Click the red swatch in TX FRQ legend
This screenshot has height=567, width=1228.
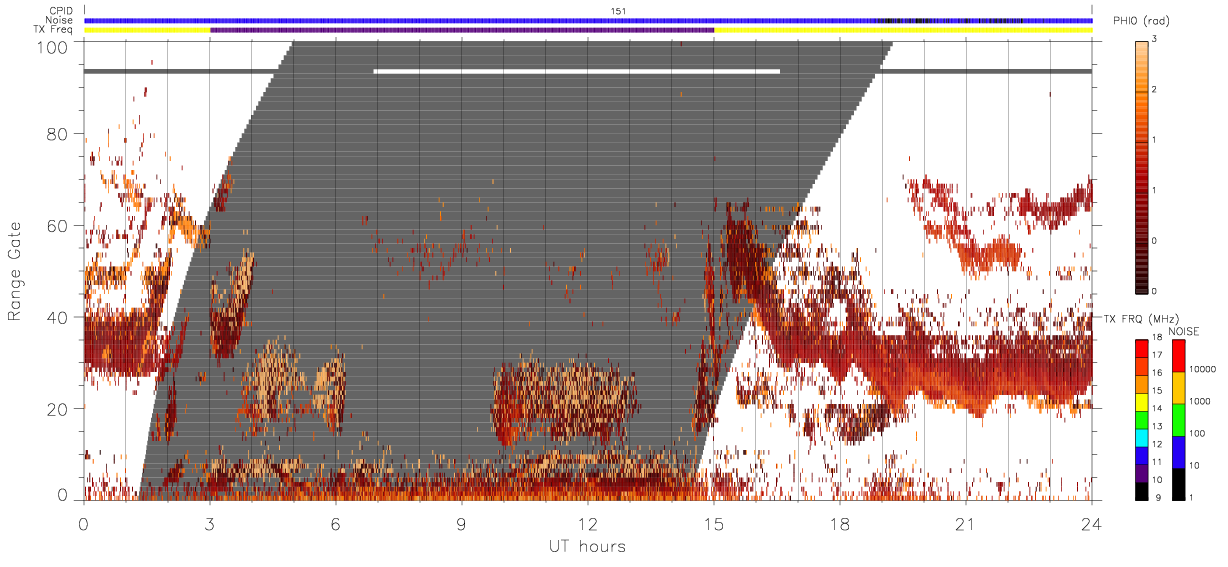1141,349
